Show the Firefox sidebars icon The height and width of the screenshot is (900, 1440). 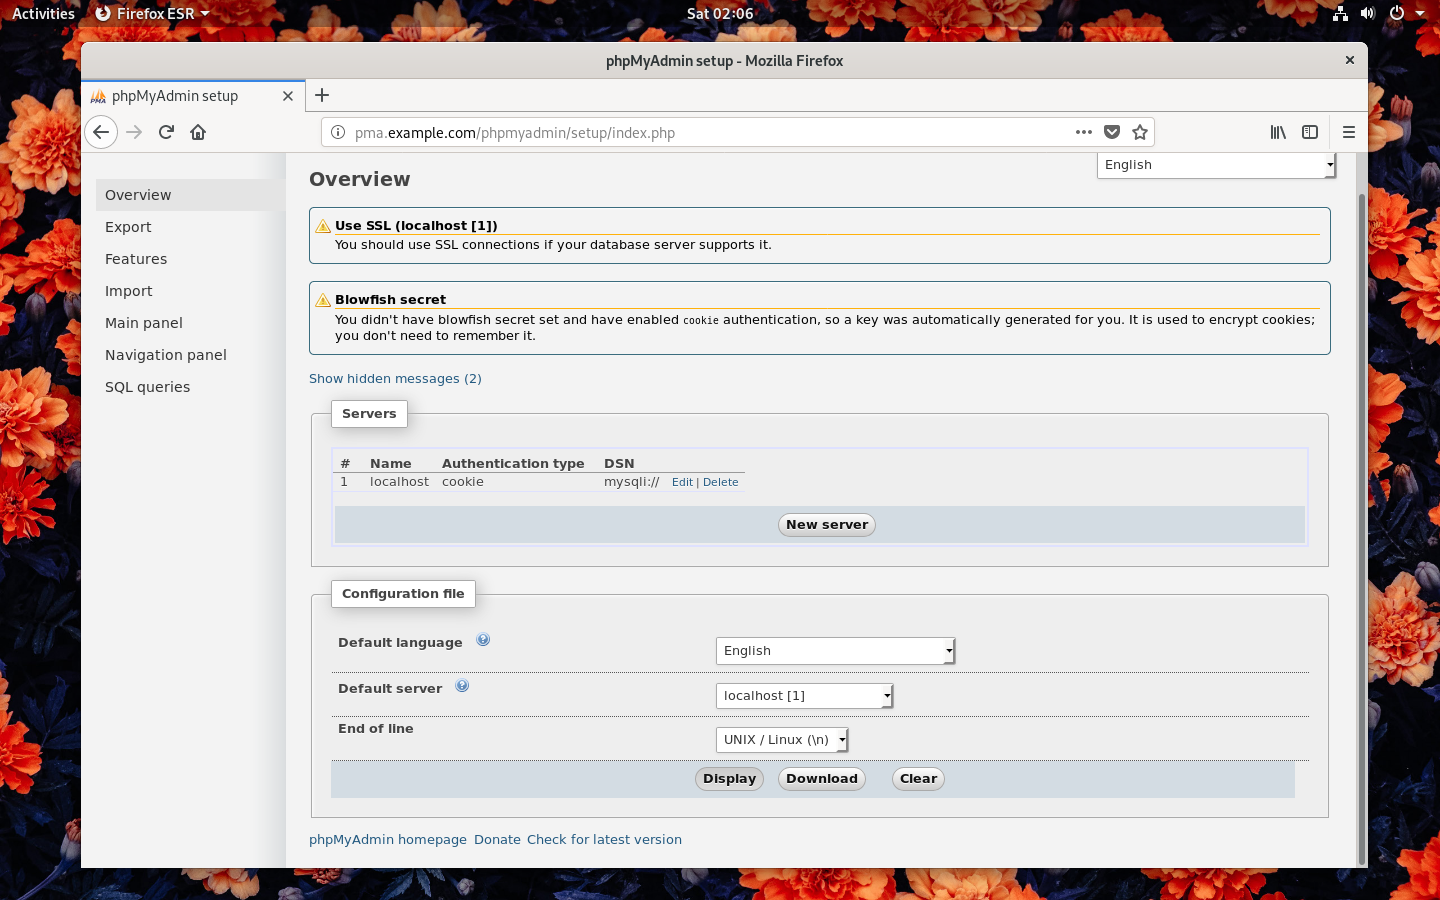point(1310,132)
